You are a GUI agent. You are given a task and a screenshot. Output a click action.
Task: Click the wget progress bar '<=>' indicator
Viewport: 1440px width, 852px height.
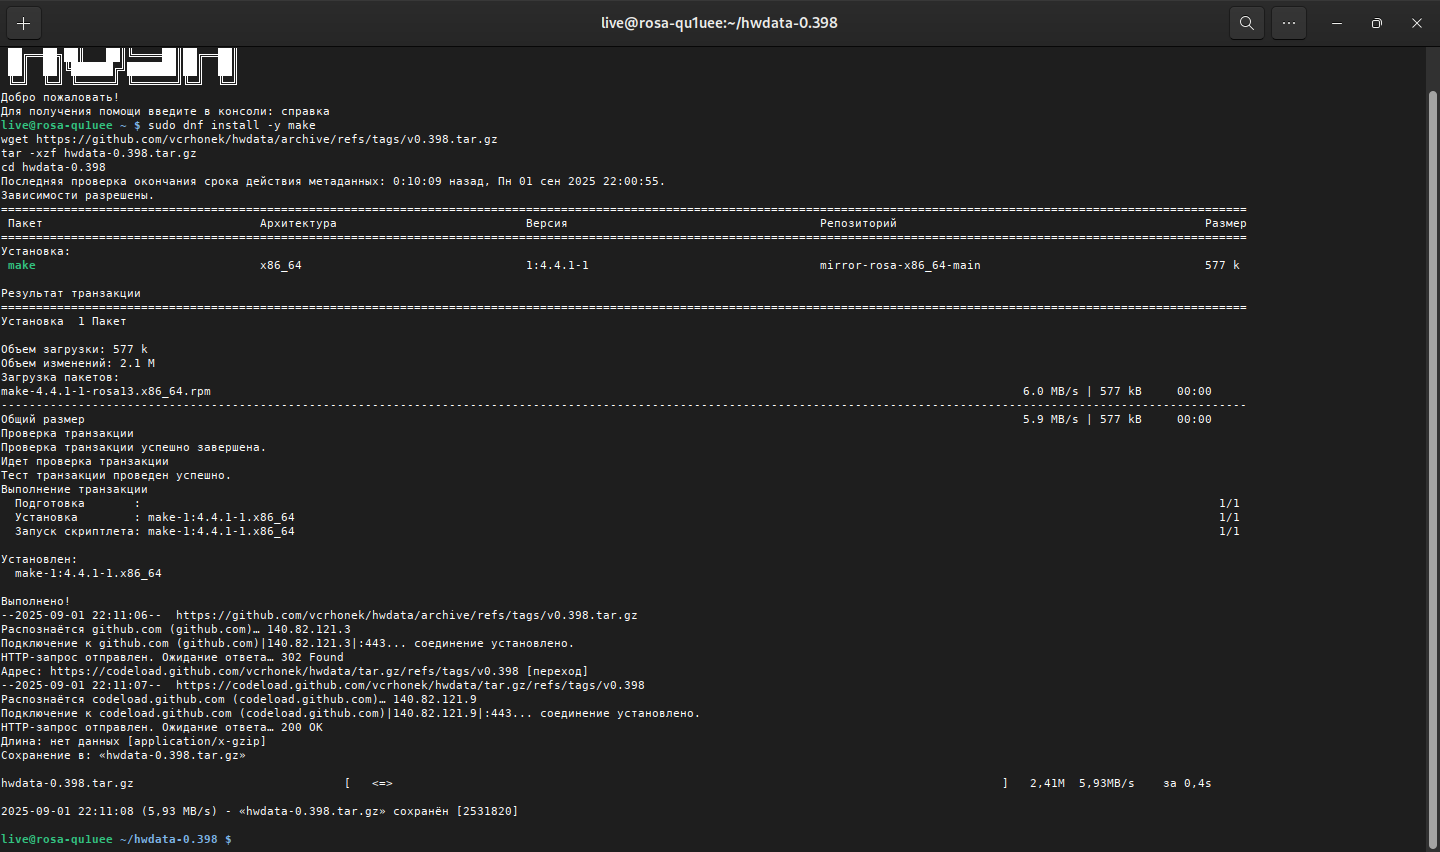point(382,783)
